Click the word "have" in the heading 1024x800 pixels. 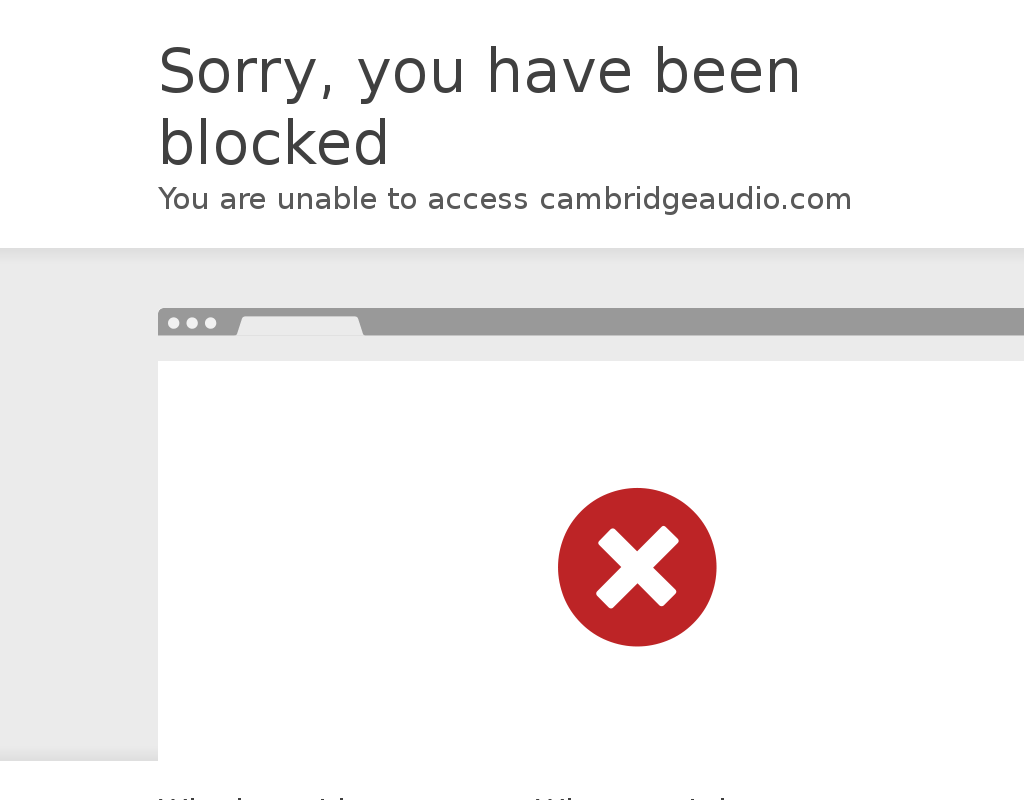560,72
